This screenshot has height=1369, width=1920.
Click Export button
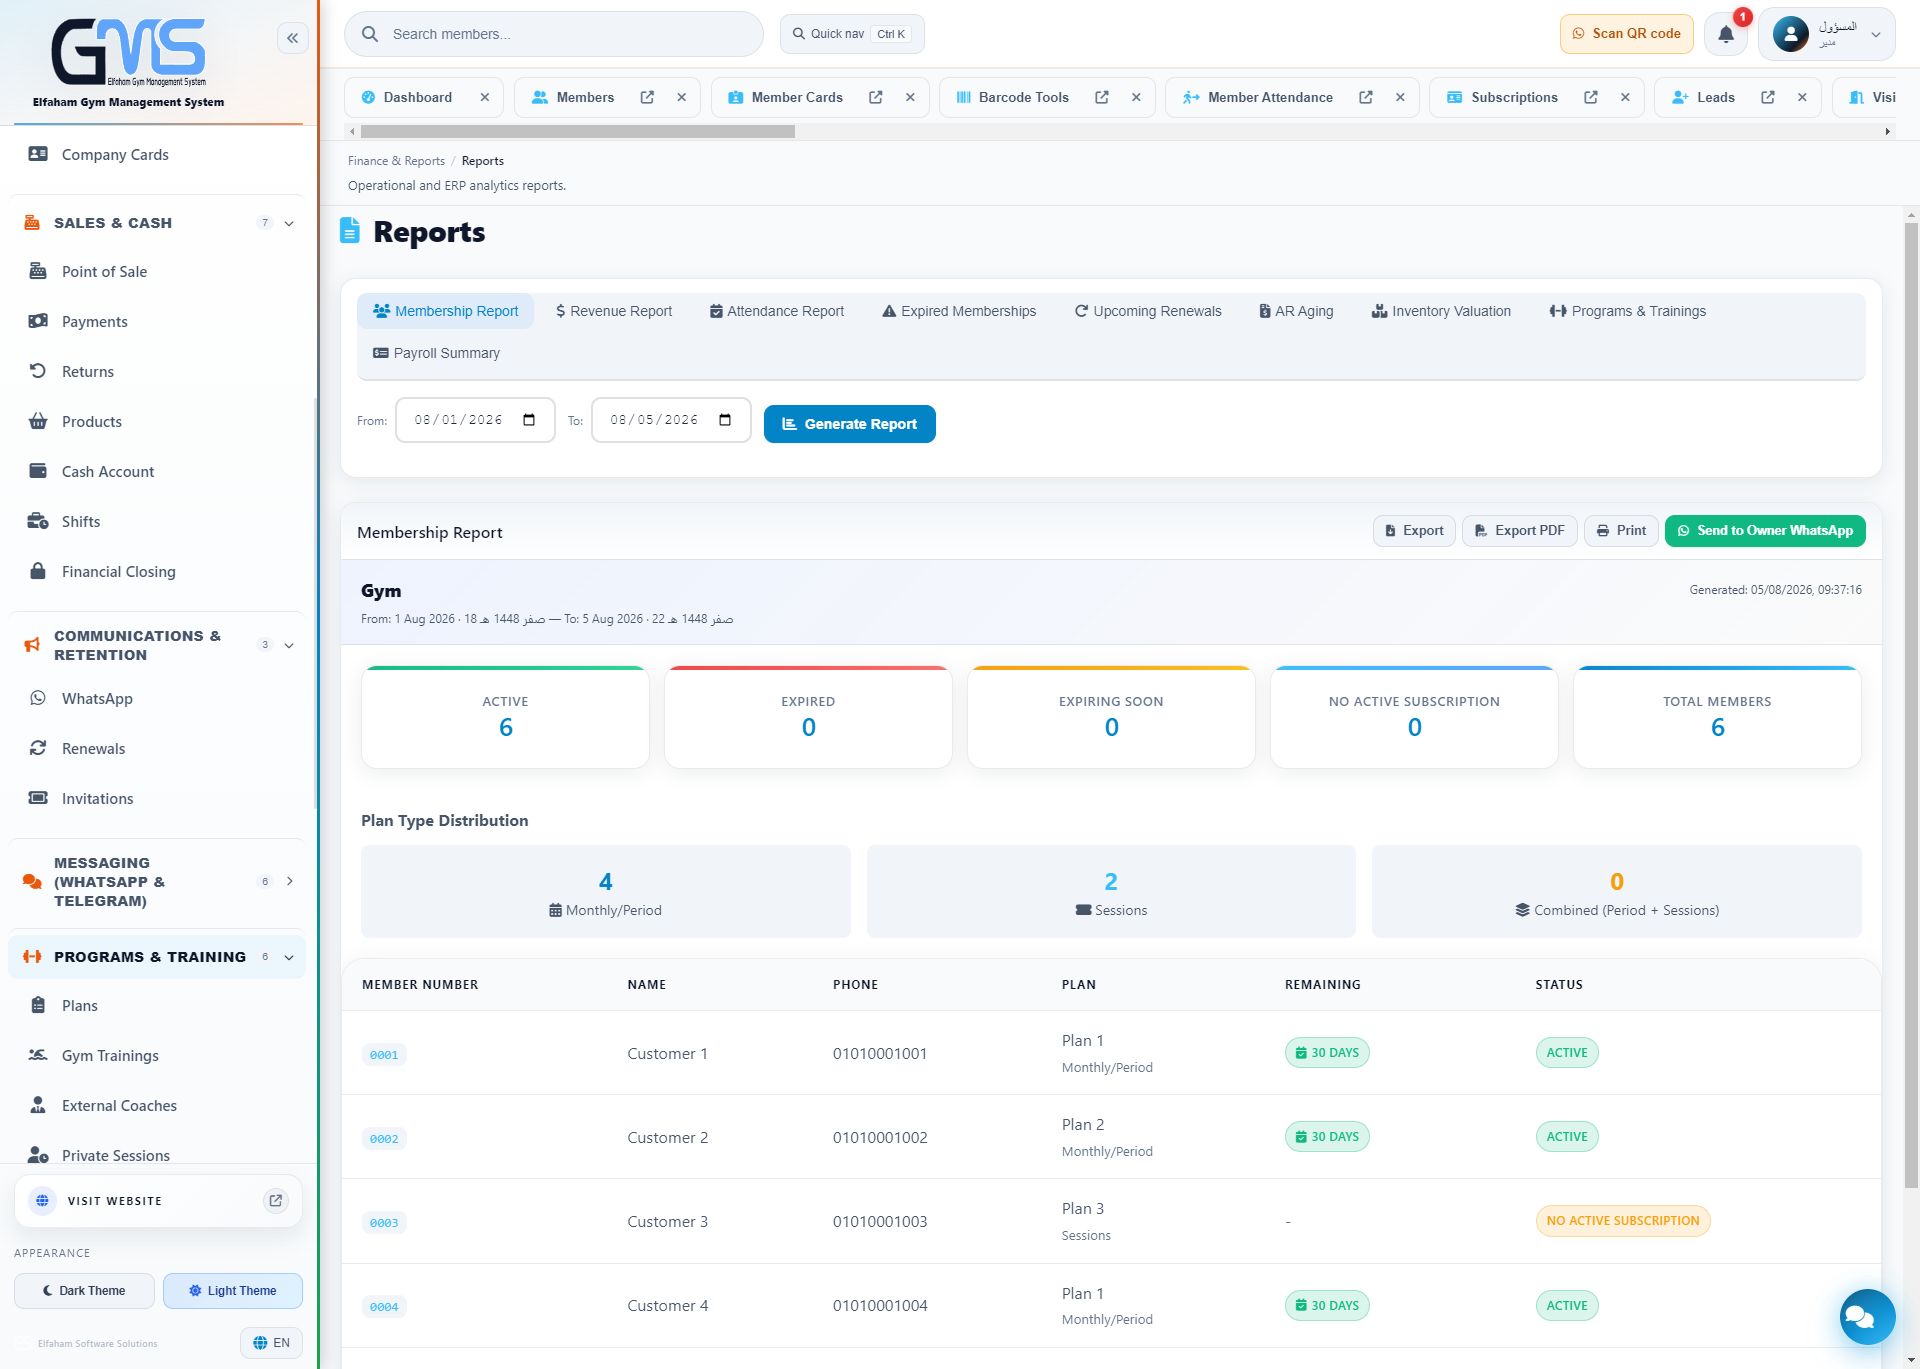coord(1414,531)
